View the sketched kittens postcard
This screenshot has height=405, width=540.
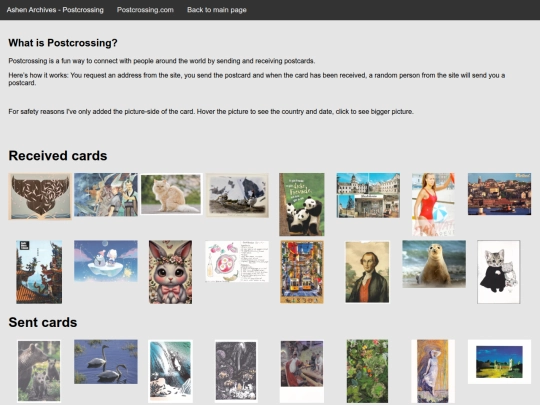pos(499,272)
